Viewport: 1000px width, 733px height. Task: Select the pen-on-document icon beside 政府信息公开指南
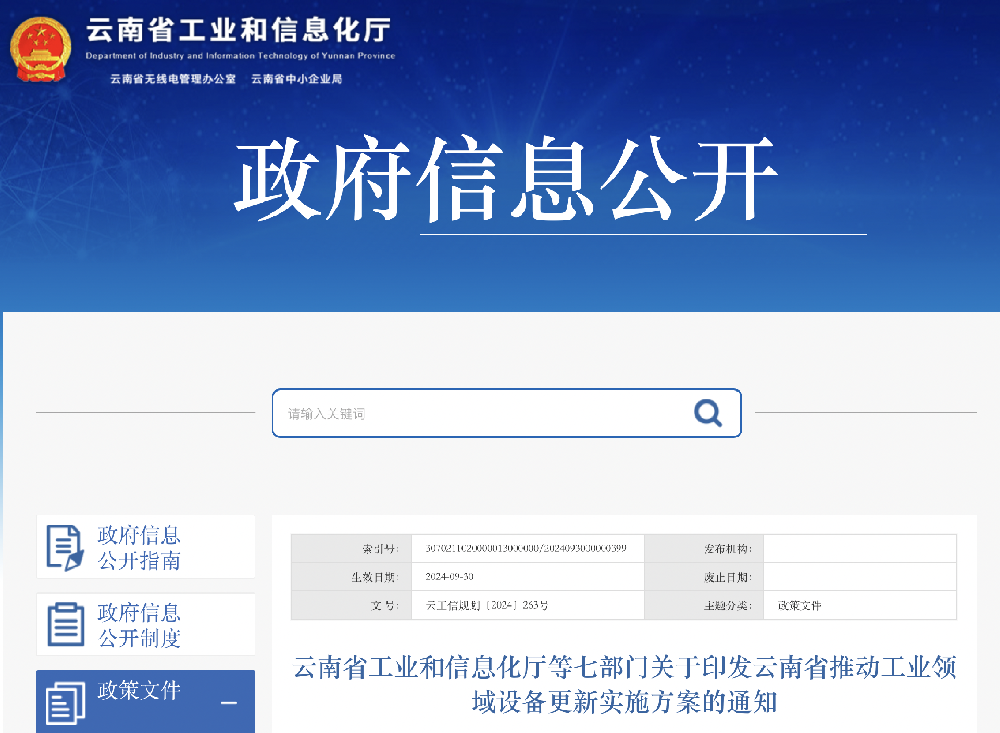63,546
